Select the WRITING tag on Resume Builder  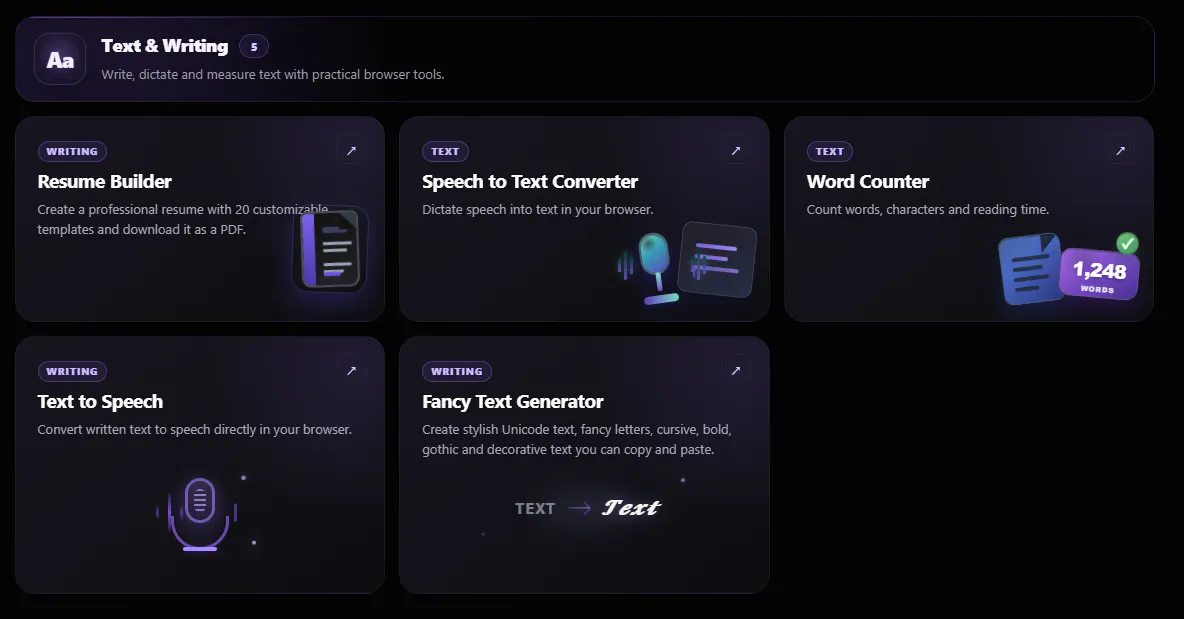click(72, 152)
